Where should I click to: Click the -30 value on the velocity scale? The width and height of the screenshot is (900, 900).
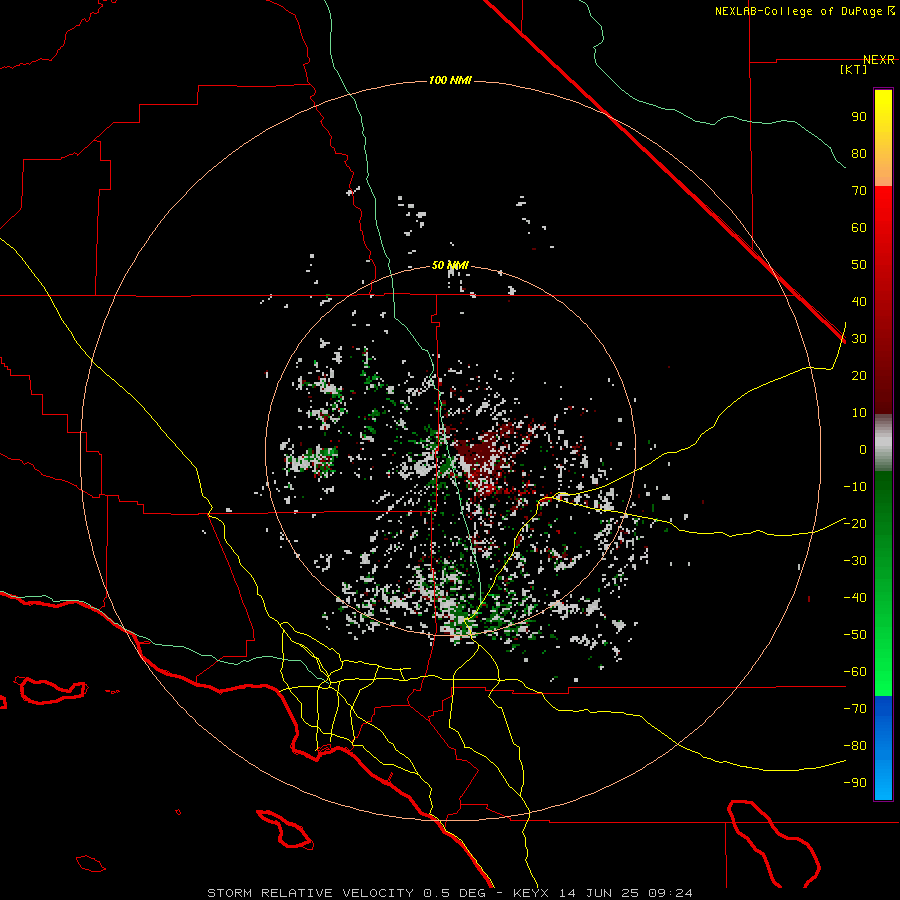(855, 561)
